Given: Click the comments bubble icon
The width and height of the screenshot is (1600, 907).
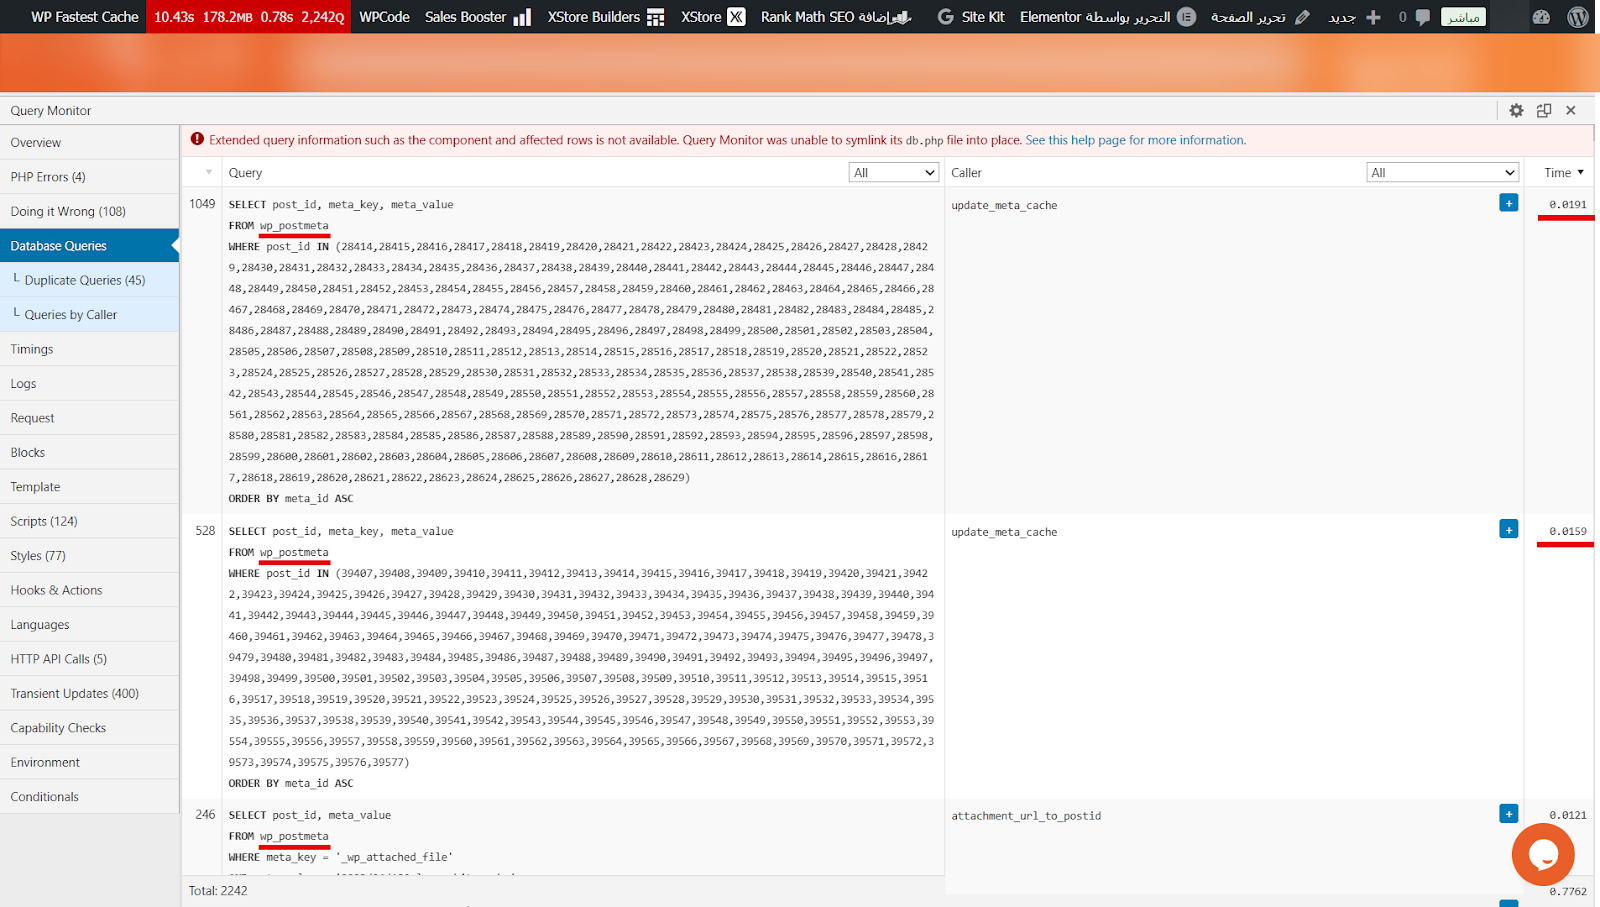Looking at the screenshot, I should [x=1422, y=17].
